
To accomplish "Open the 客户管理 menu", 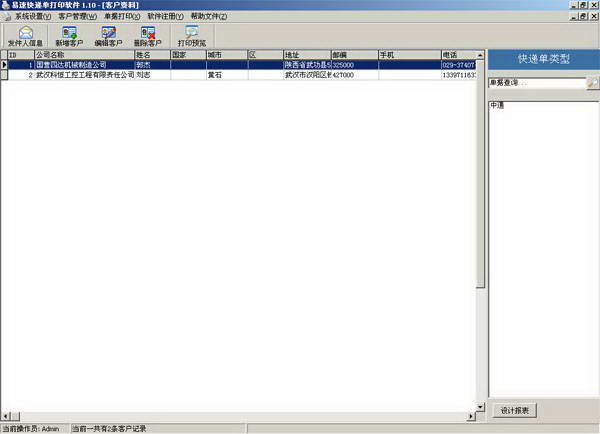I will (77, 17).
